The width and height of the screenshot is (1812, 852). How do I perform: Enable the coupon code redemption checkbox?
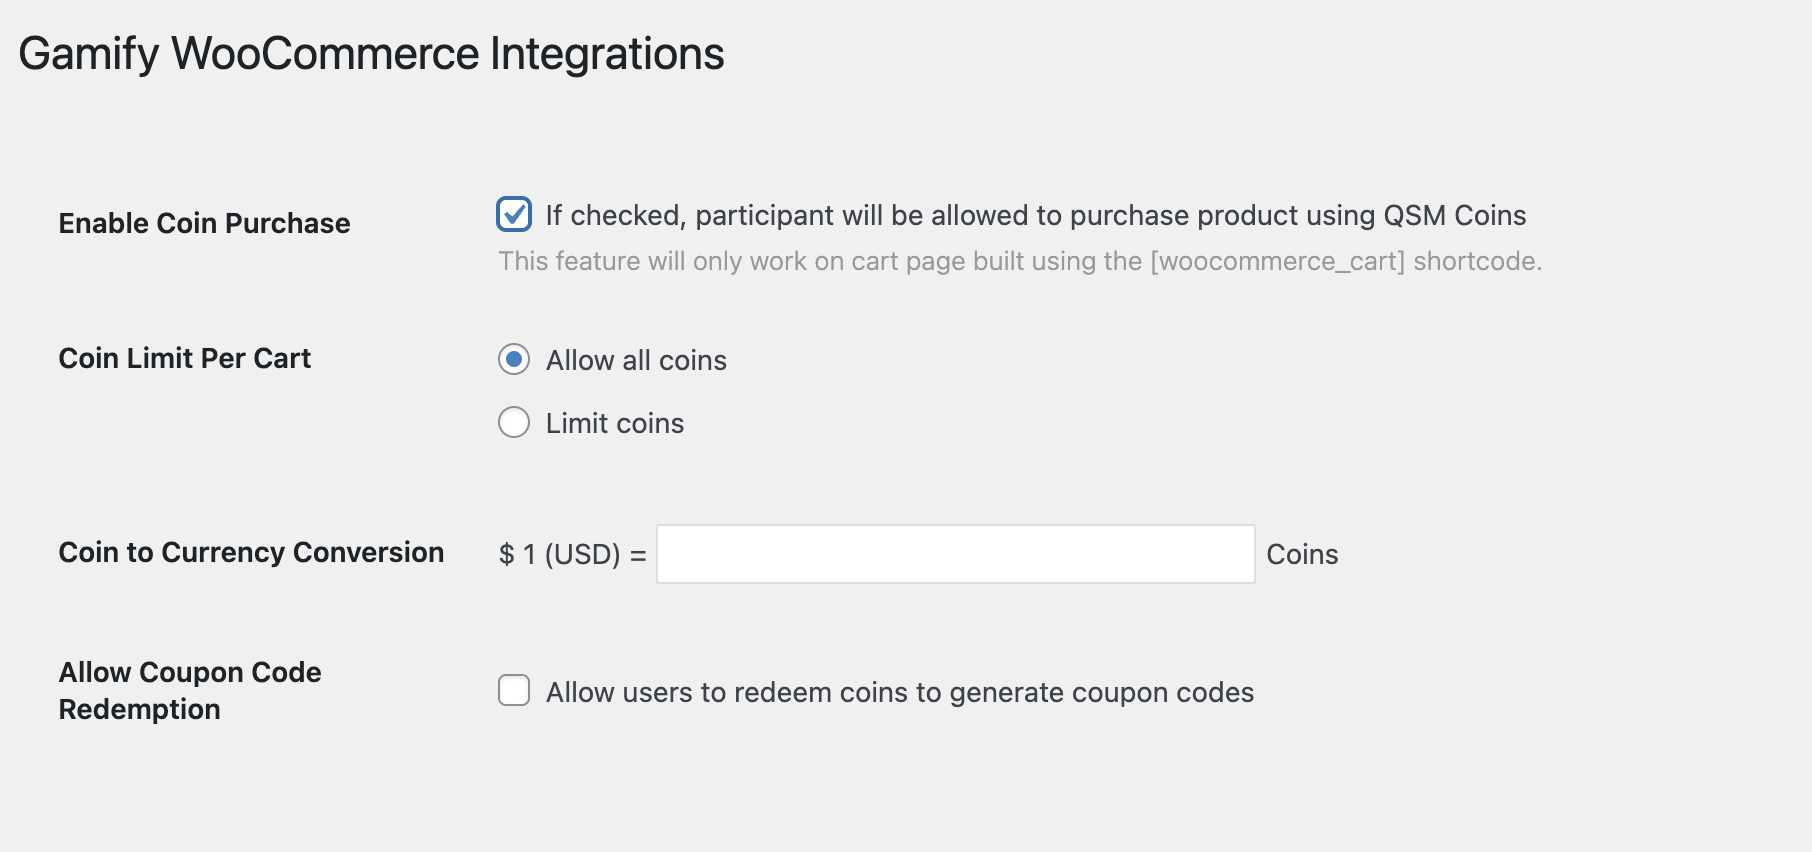pyautogui.click(x=514, y=690)
